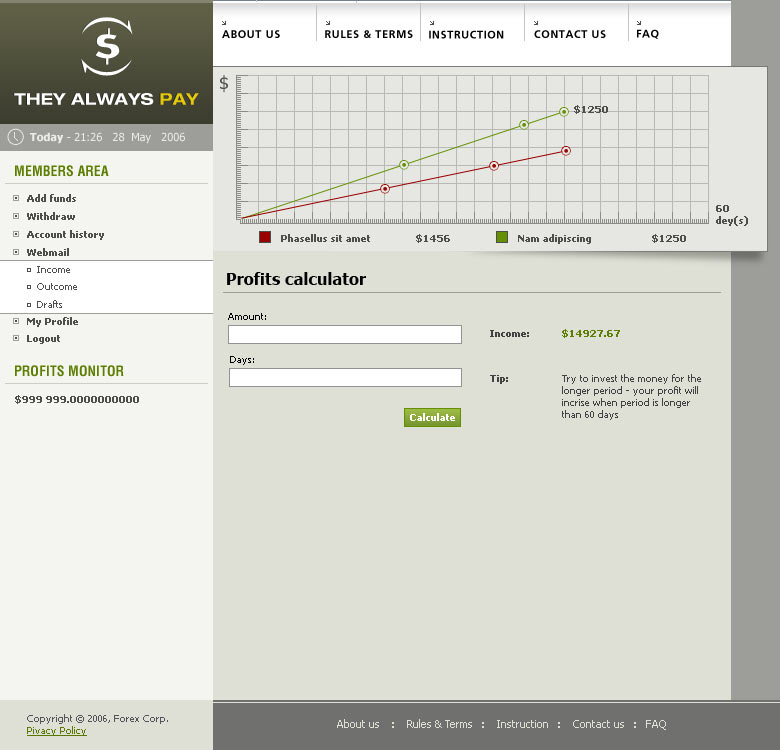Open the Income webmail subitem
The height and width of the screenshot is (750, 780).
point(53,270)
